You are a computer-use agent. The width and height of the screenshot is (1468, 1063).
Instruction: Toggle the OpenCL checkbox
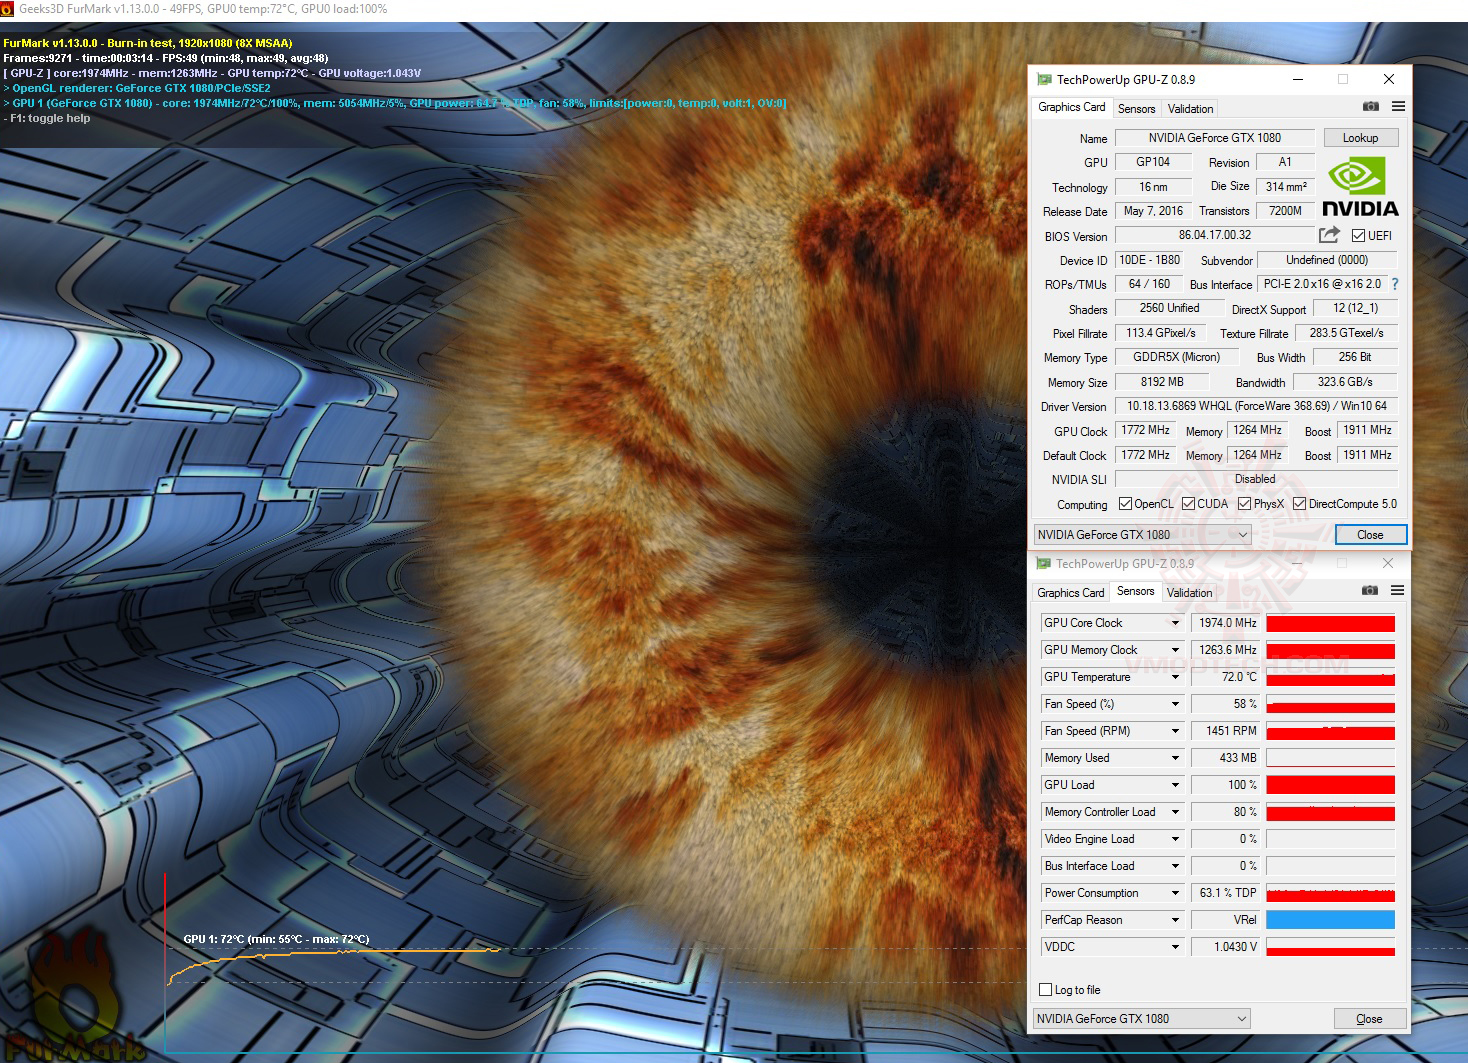pos(1125,504)
